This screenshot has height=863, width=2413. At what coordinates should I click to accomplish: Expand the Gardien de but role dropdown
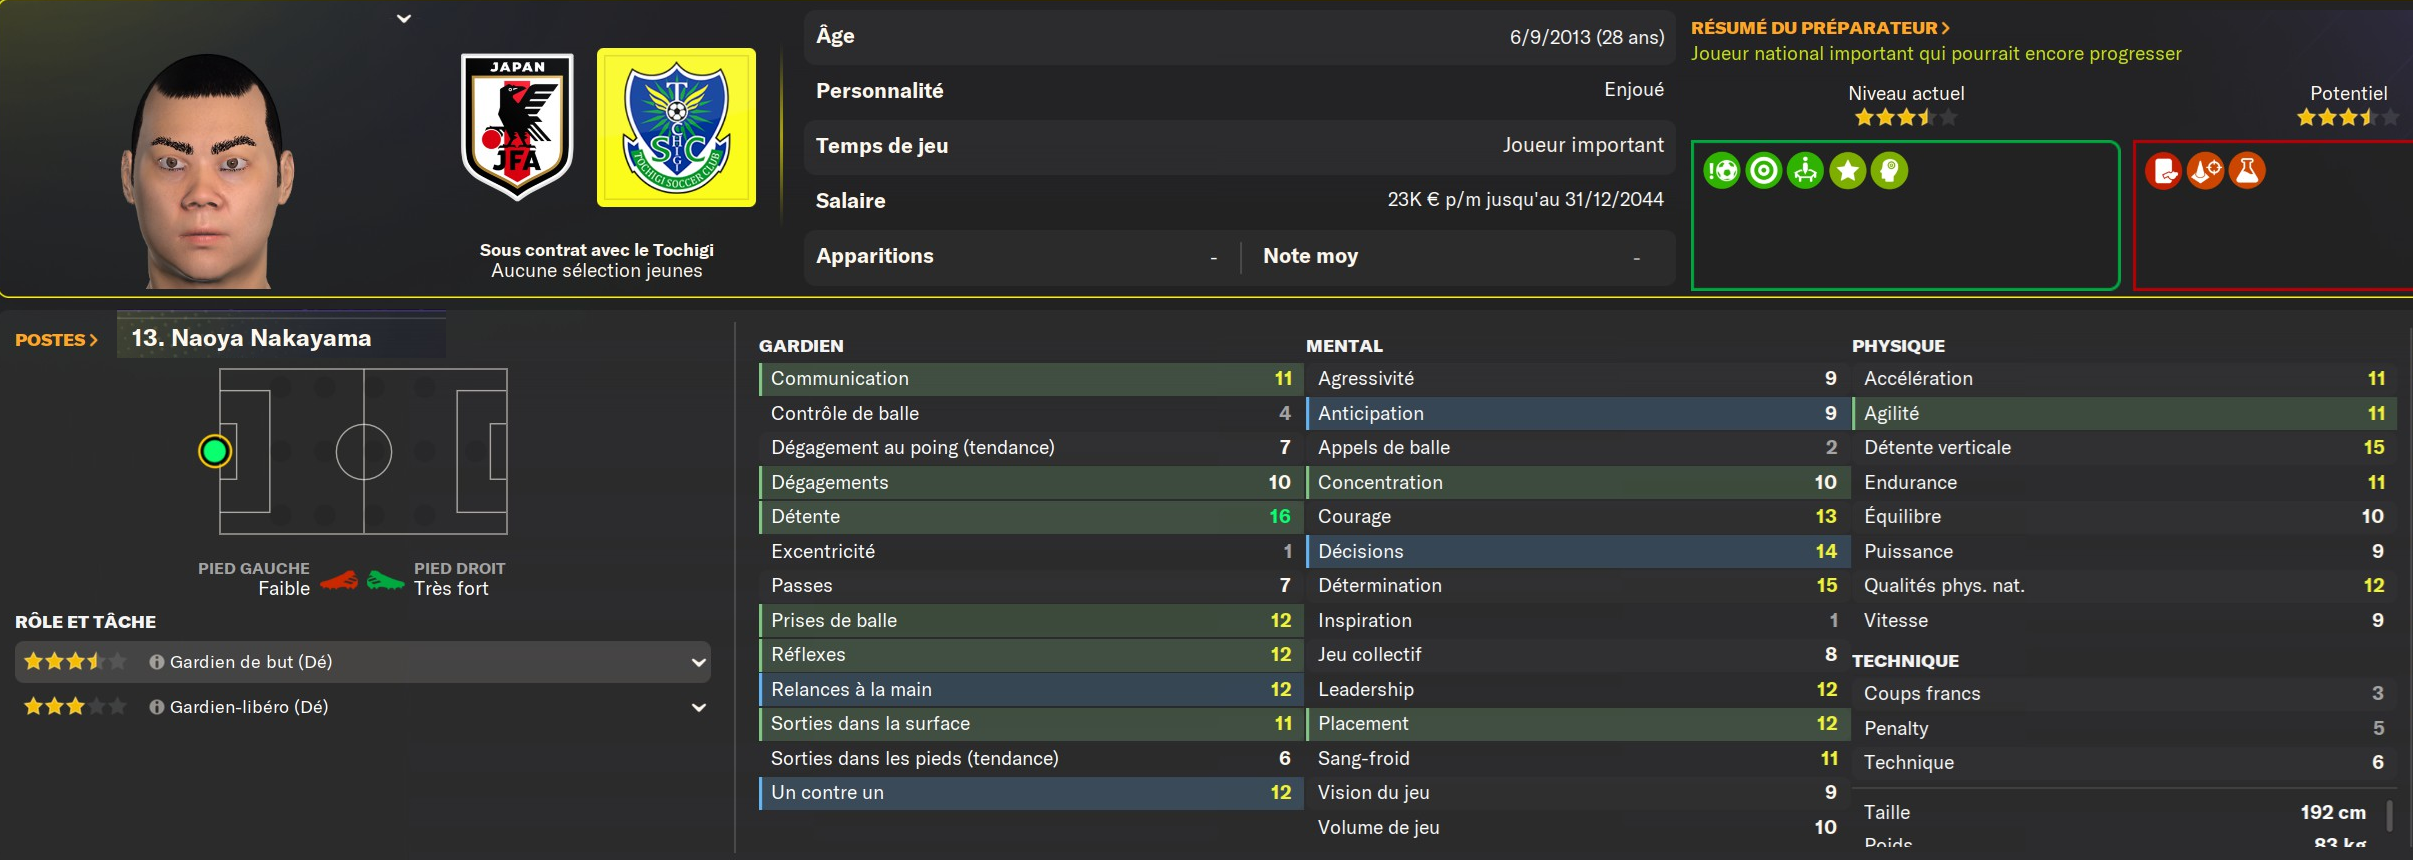coord(698,662)
